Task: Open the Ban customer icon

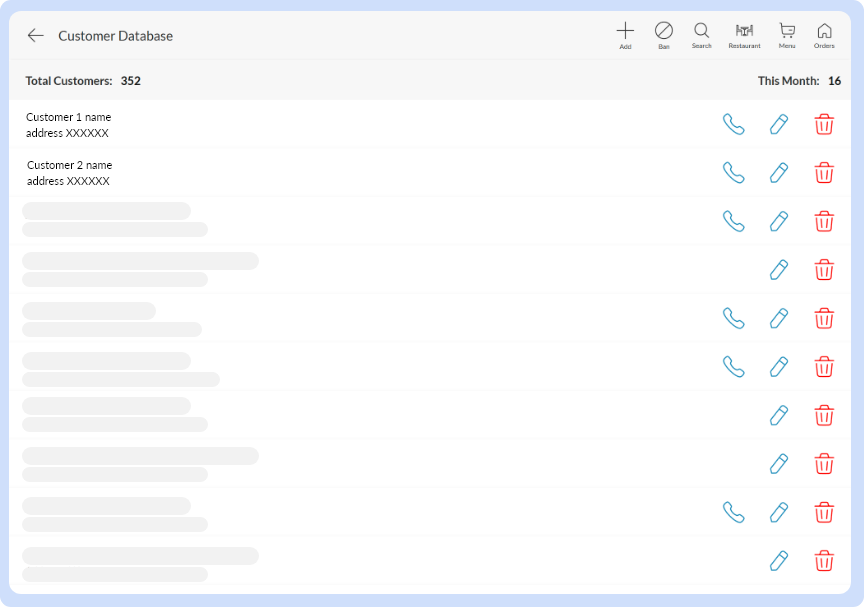Action: point(664,31)
